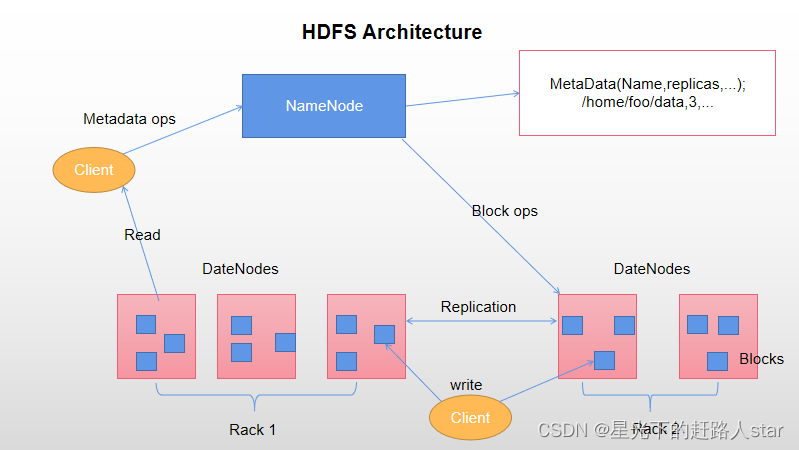Select the orange Client ellipse under write label
The width and height of the screenshot is (799, 450).
pyautogui.click(x=470, y=417)
